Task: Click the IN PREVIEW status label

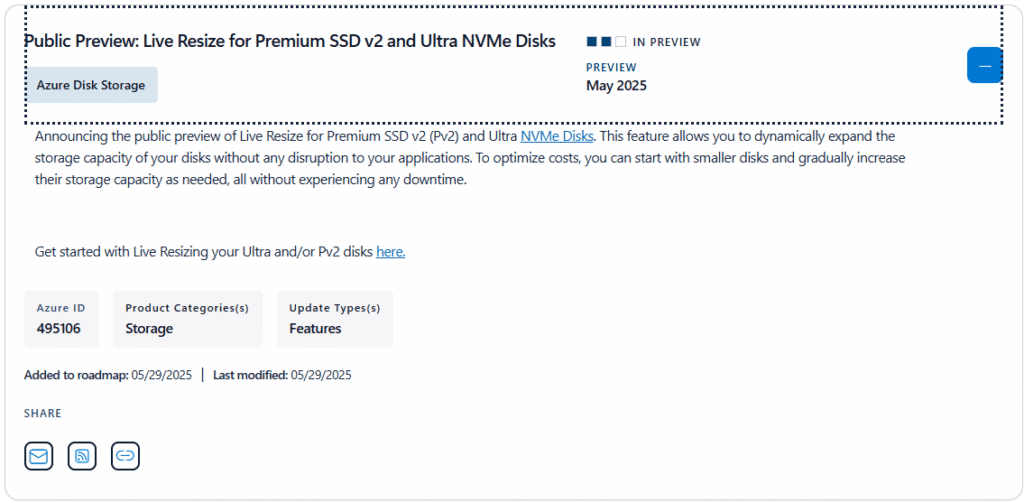Action: [667, 42]
